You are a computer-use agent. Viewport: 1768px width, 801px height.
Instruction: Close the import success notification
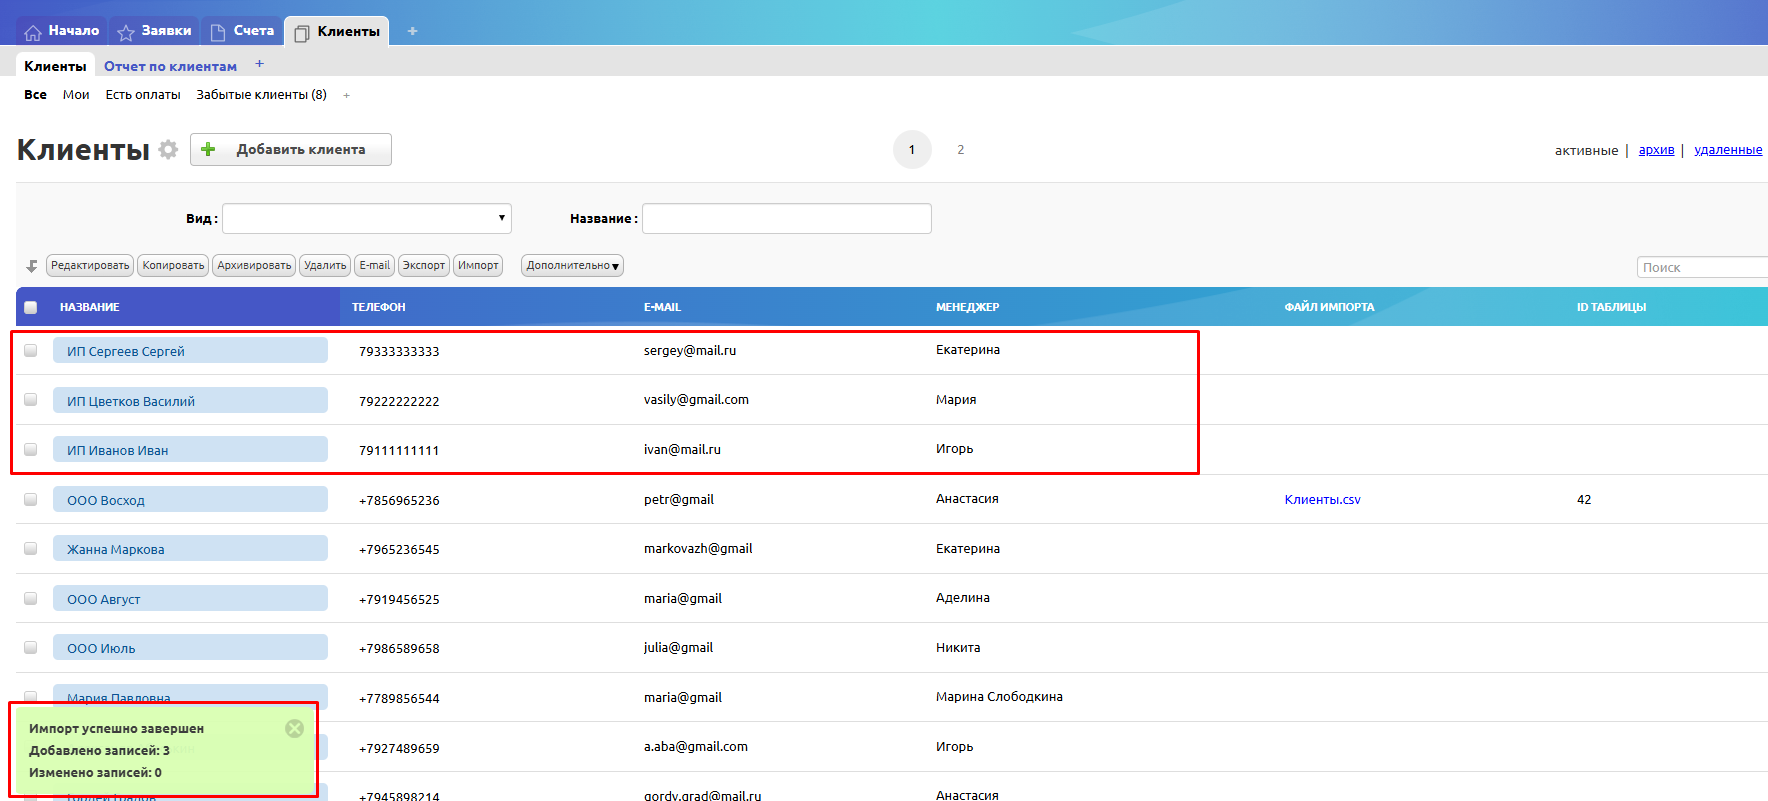pyautogui.click(x=294, y=728)
